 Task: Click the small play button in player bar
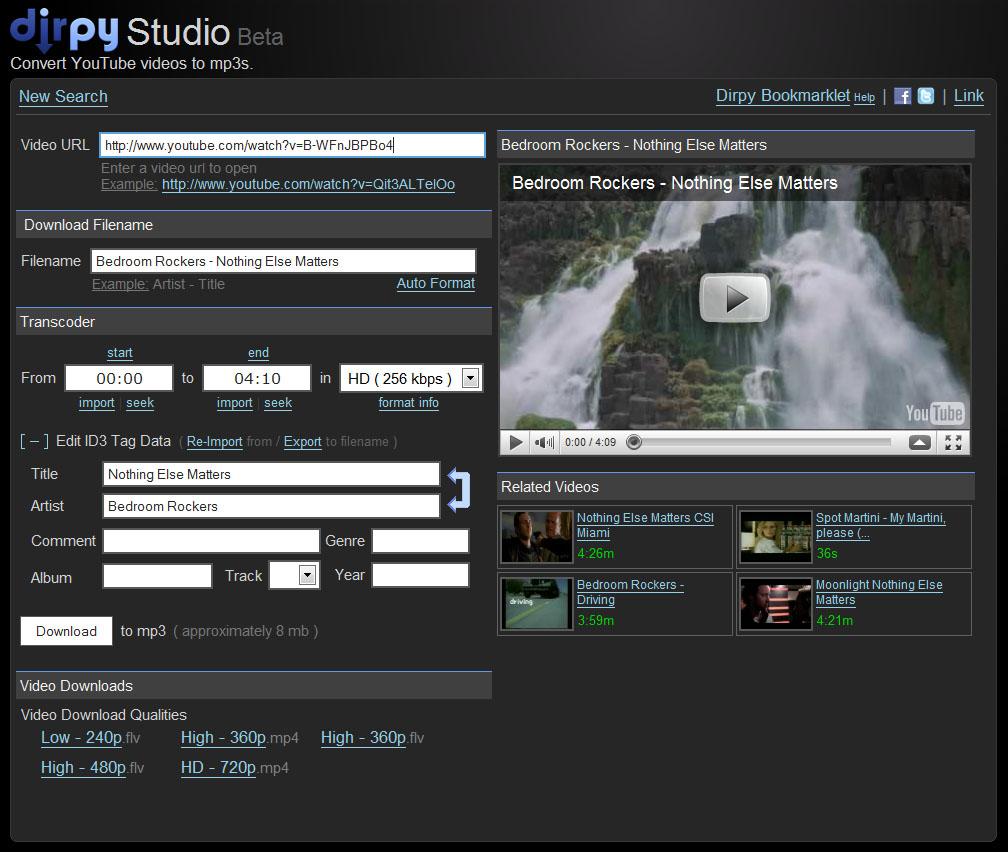tap(516, 442)
